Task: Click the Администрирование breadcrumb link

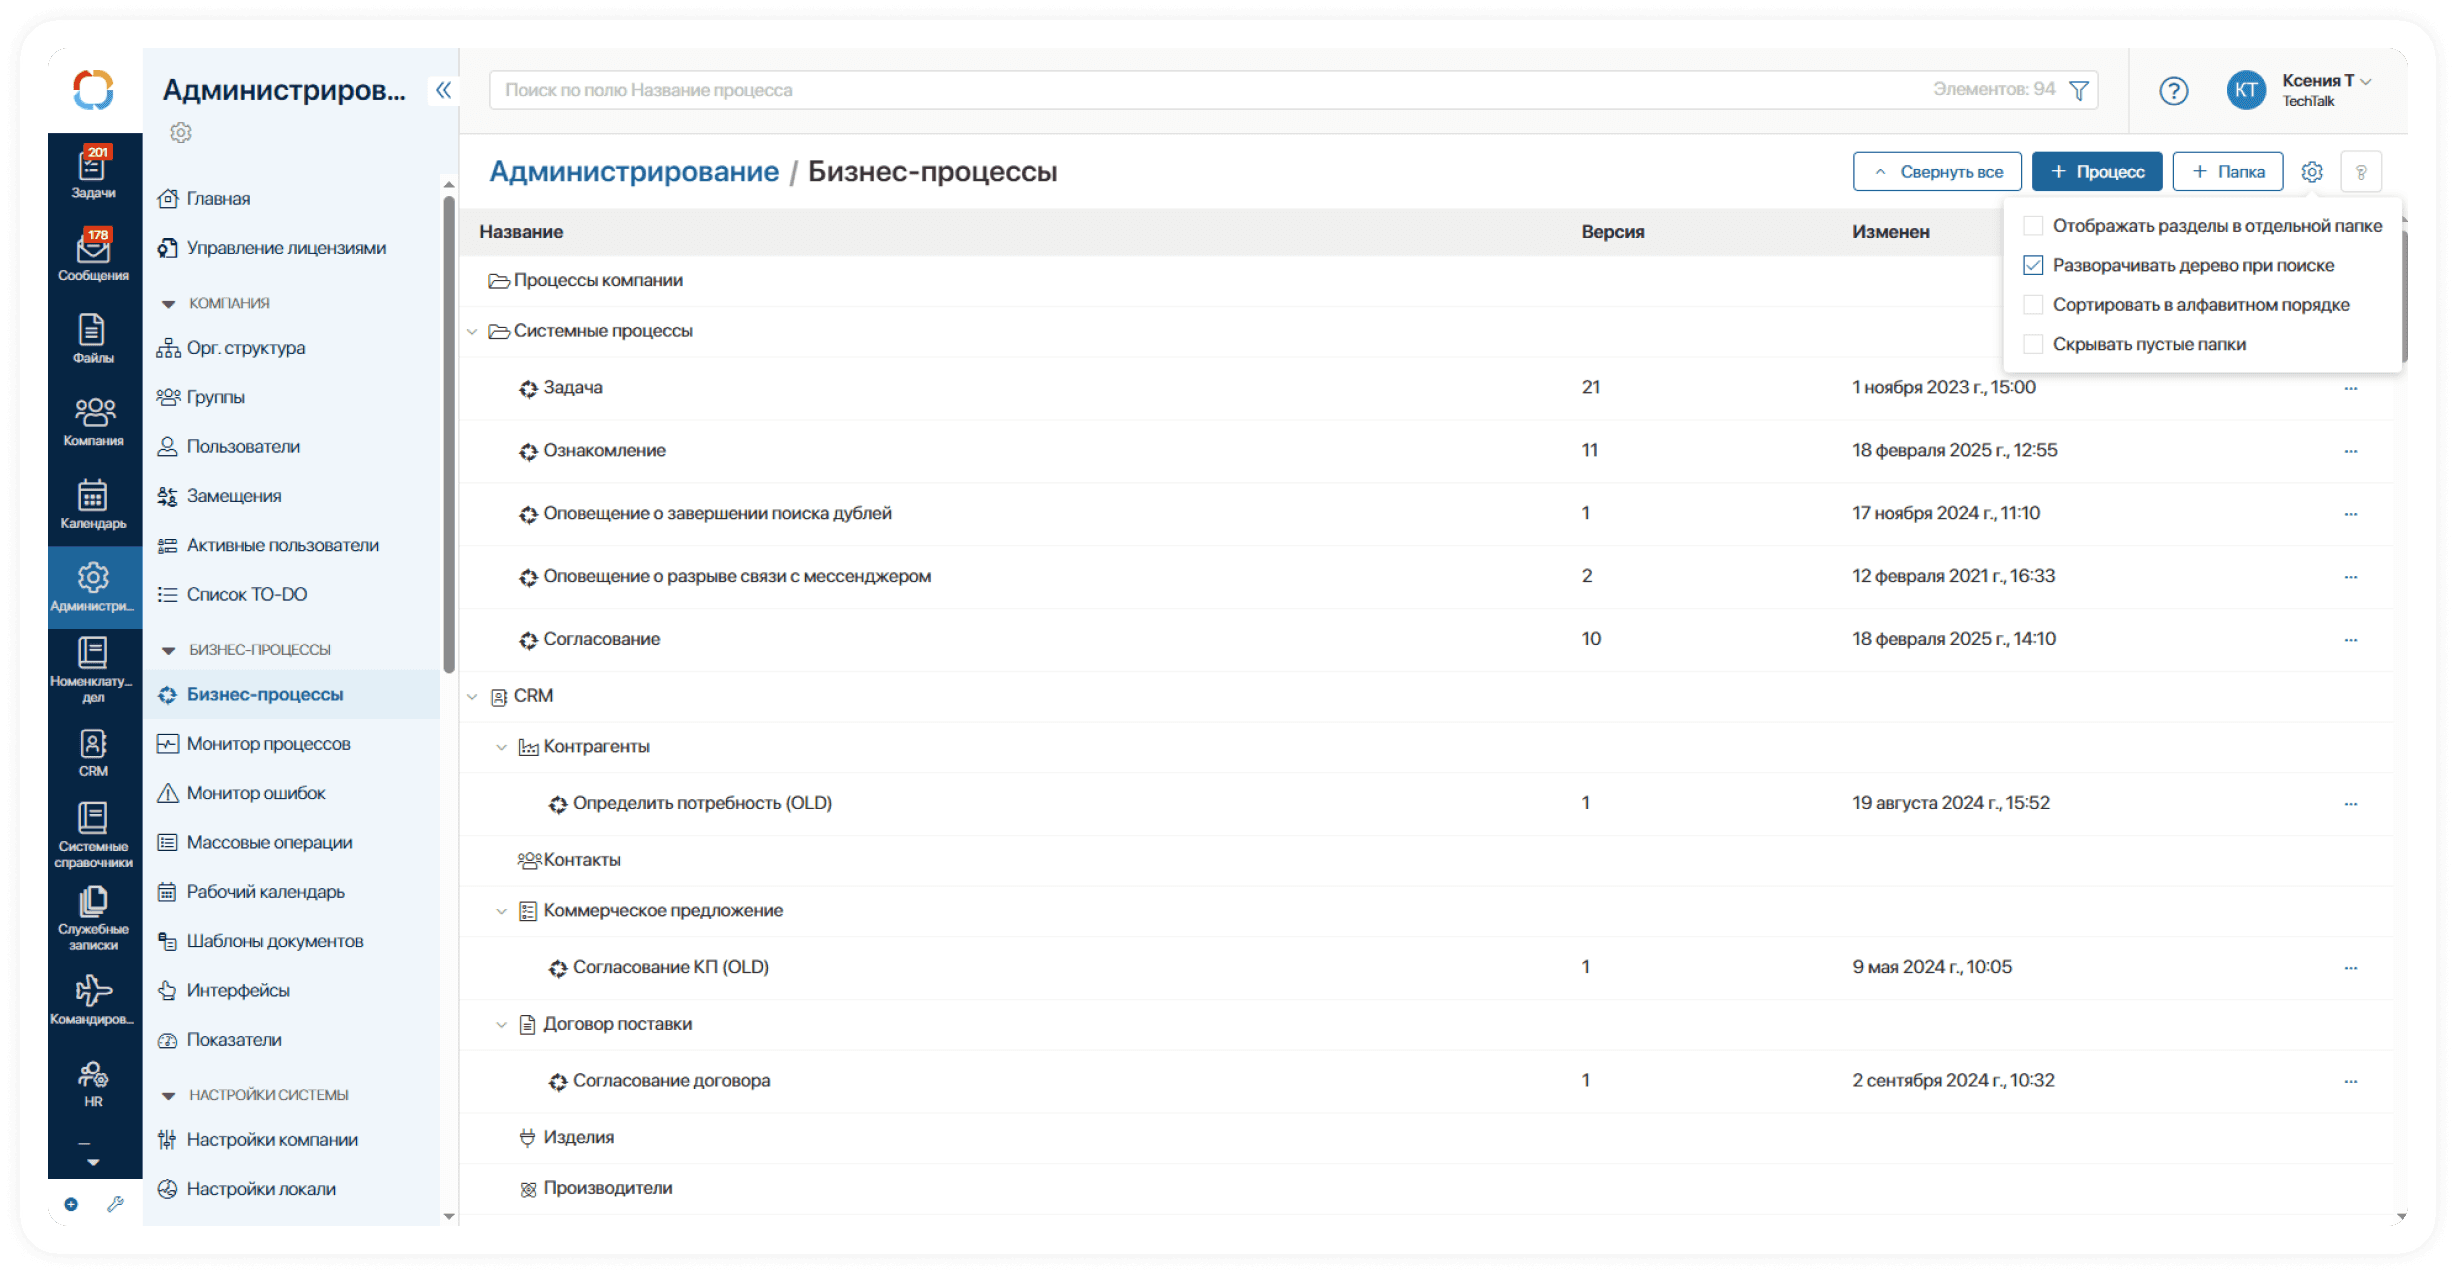Action: pos(633,172)
